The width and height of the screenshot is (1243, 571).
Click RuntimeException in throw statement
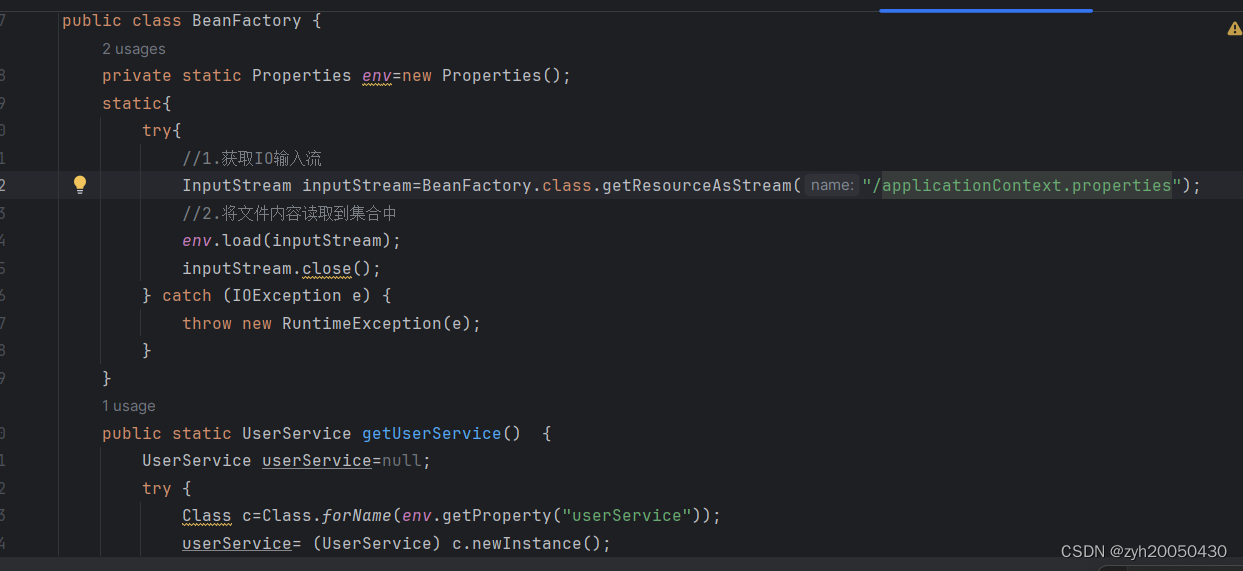click(361, 323)
